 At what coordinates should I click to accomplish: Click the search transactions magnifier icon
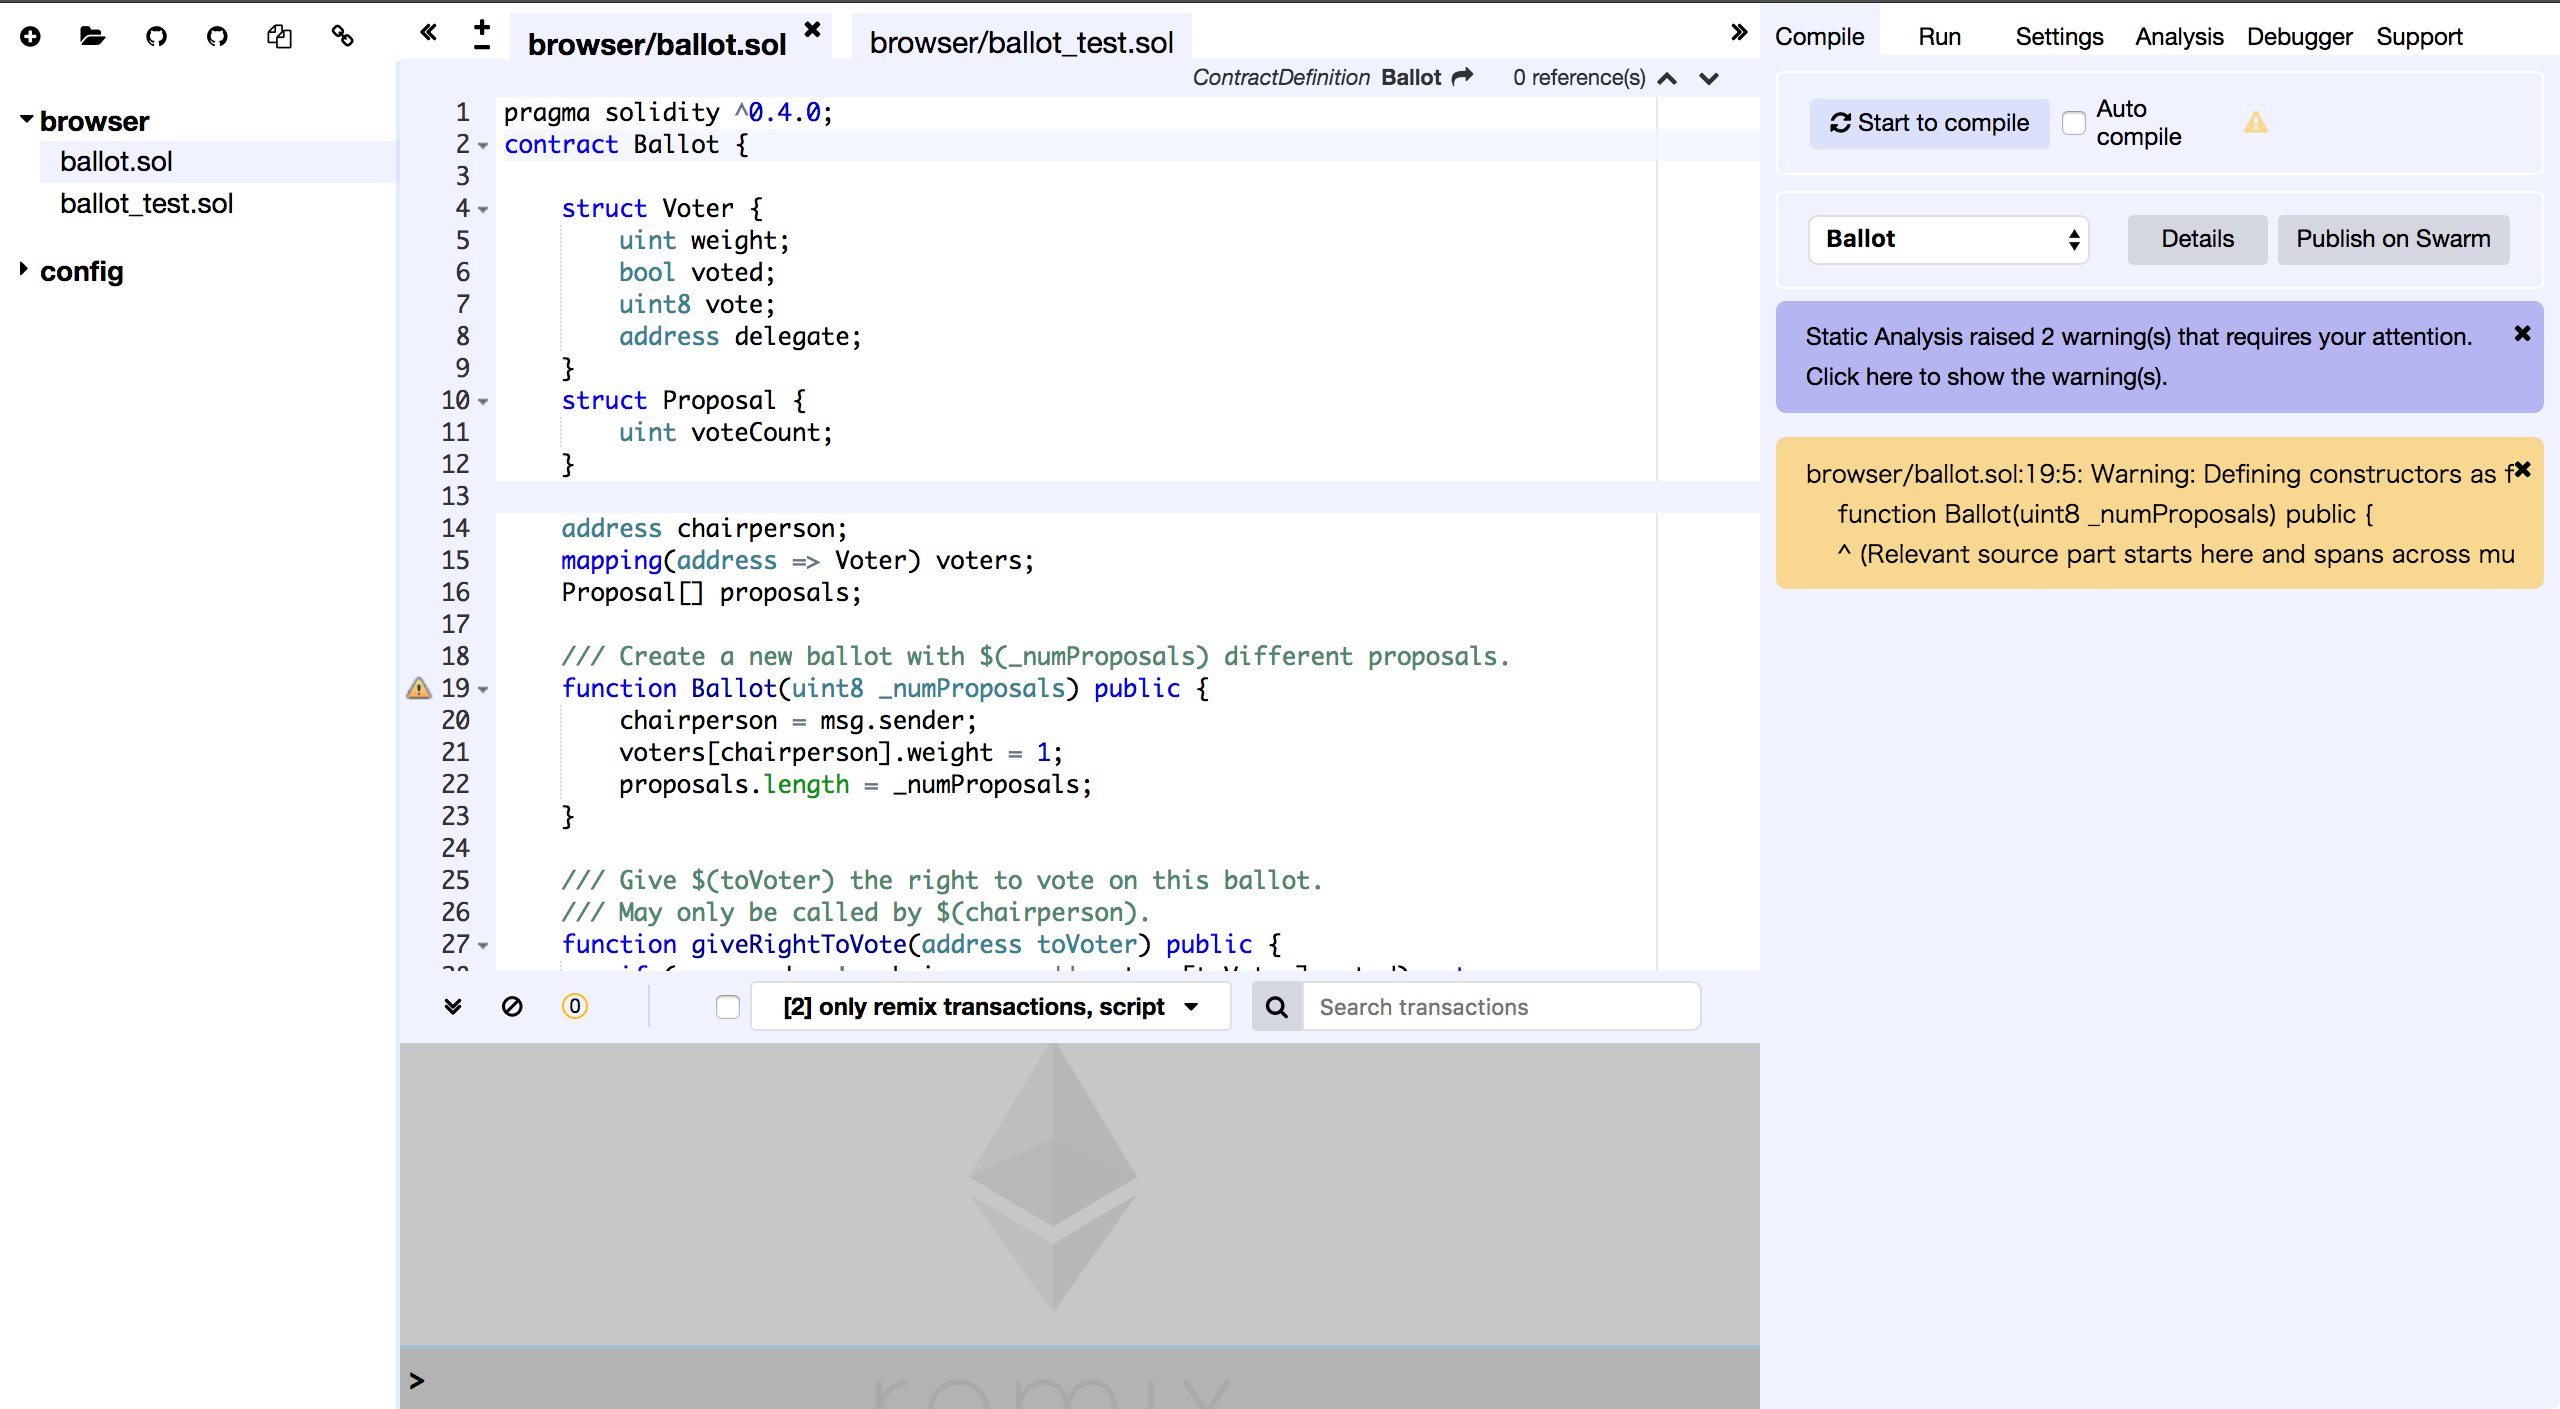1277,1007
